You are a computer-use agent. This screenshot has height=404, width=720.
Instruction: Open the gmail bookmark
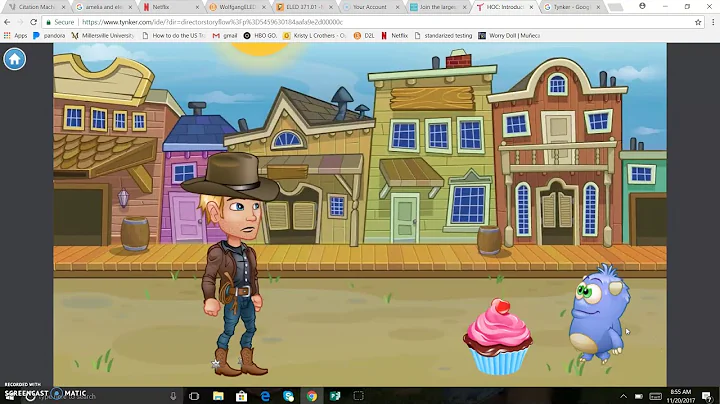click(x=225, y=35)
